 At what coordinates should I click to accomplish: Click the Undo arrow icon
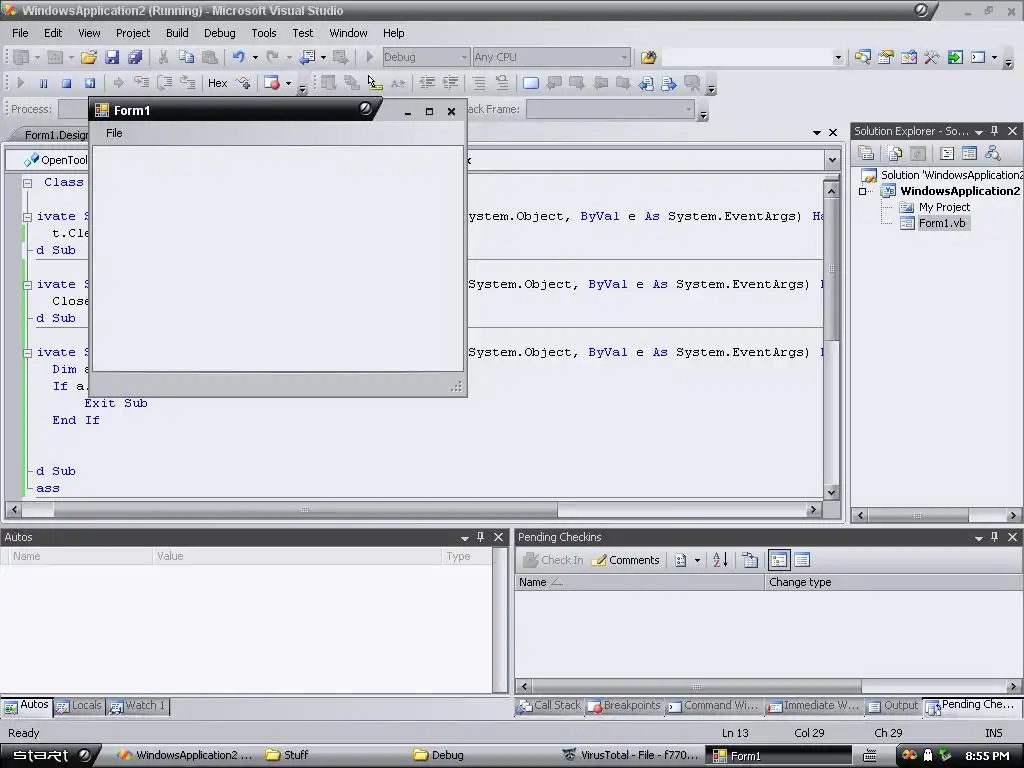238,57
